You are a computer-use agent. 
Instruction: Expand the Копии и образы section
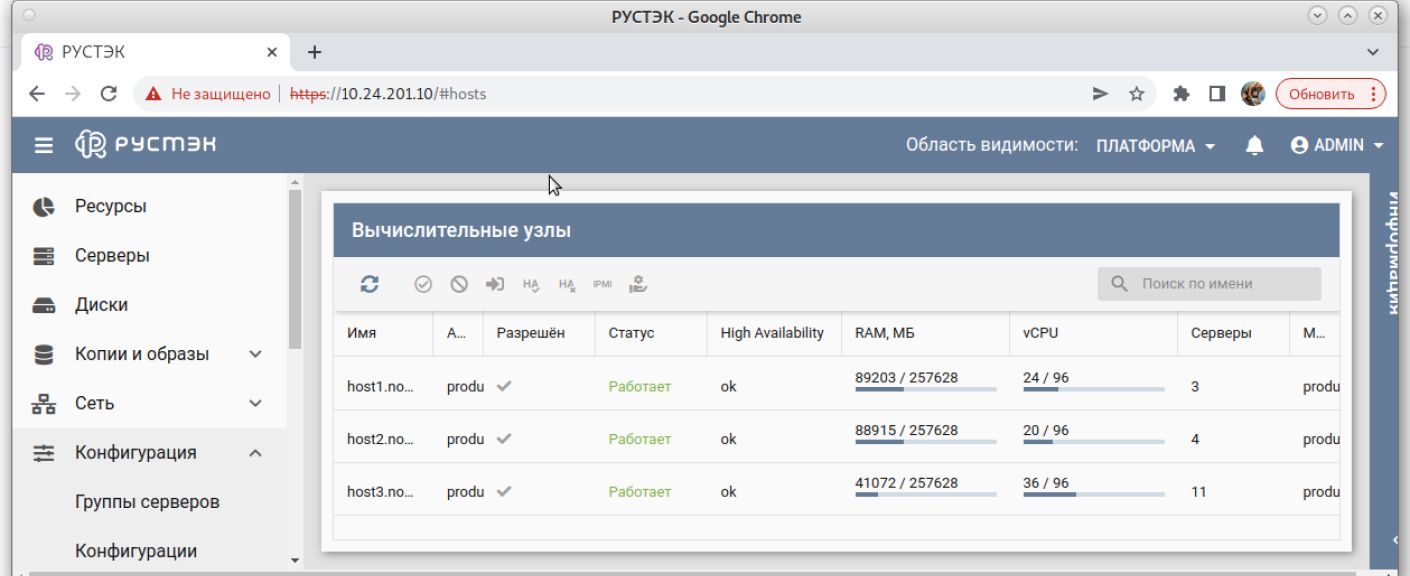click(255, 354)
